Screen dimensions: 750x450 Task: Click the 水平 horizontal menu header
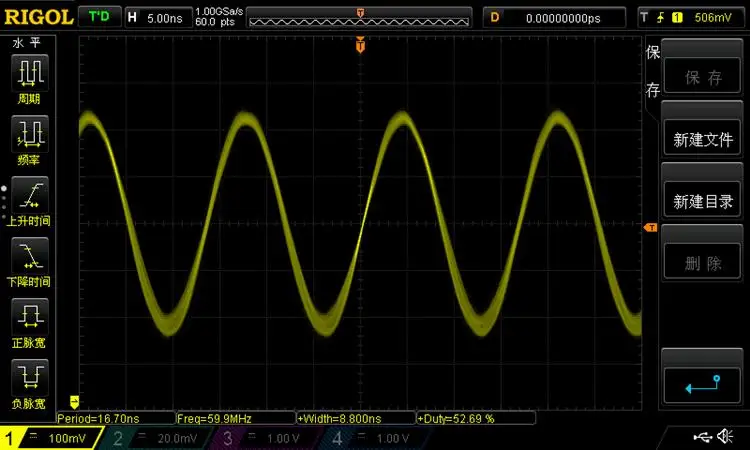click(x=27, y=43)
